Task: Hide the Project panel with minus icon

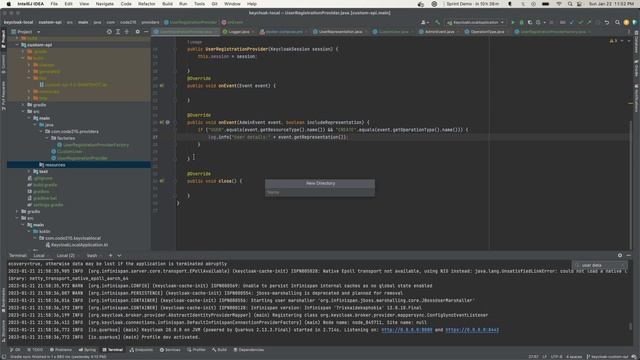Action: (x=146, y=32)
